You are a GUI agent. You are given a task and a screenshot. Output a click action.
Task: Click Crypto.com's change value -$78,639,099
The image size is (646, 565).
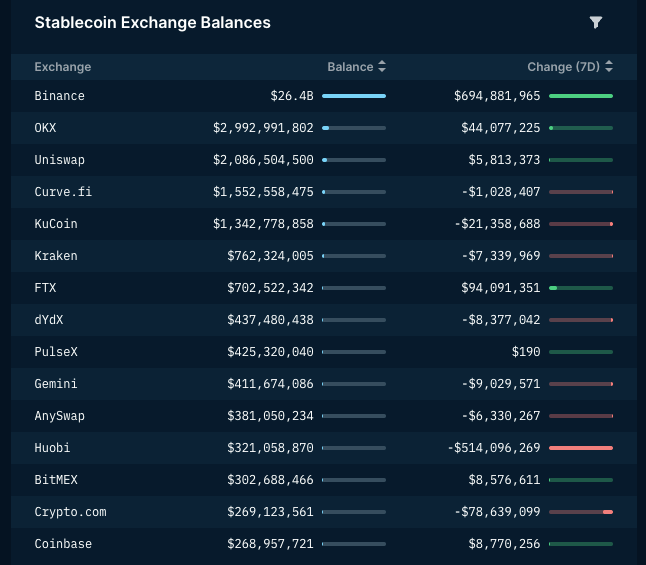(x=497, y=512)
